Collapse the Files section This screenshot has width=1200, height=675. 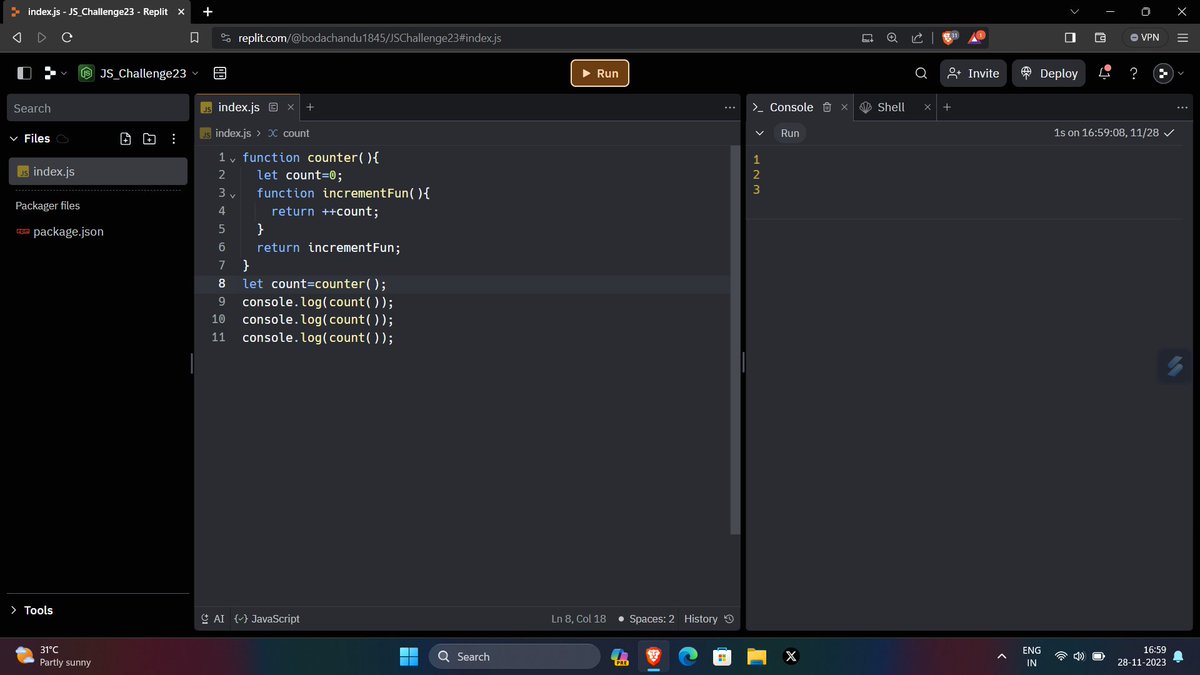[x=30, y=138]
